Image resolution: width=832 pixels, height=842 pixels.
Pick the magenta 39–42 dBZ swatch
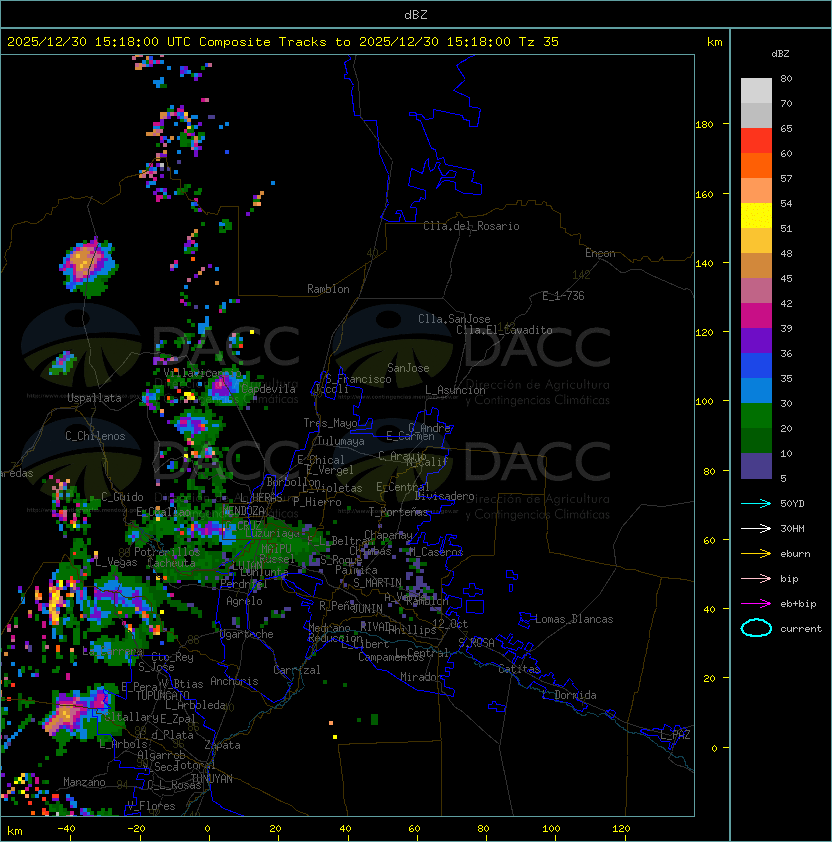pyautogui.click(x=756, y=316)
